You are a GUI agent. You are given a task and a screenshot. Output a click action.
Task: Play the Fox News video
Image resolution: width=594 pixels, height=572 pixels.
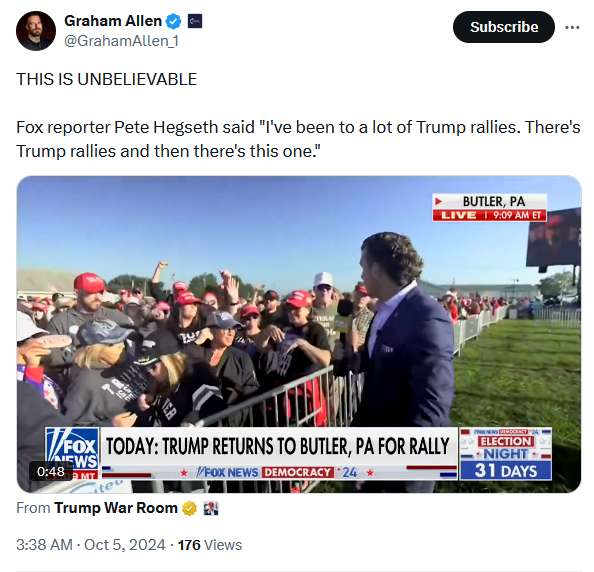[x=299, y=334]
